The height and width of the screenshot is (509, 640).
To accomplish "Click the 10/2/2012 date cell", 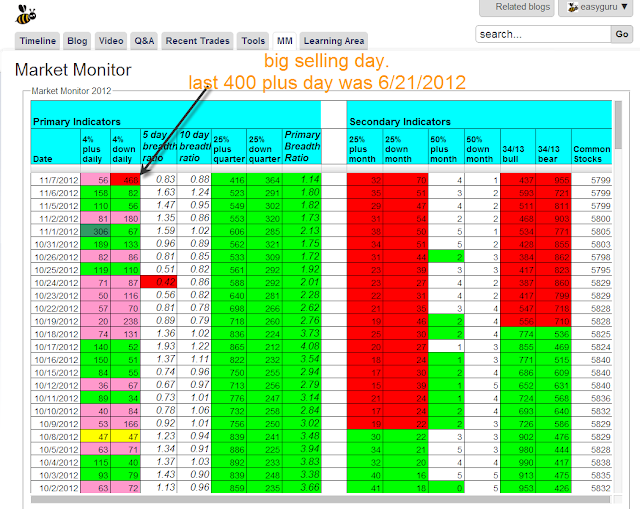I will point(56,488).
